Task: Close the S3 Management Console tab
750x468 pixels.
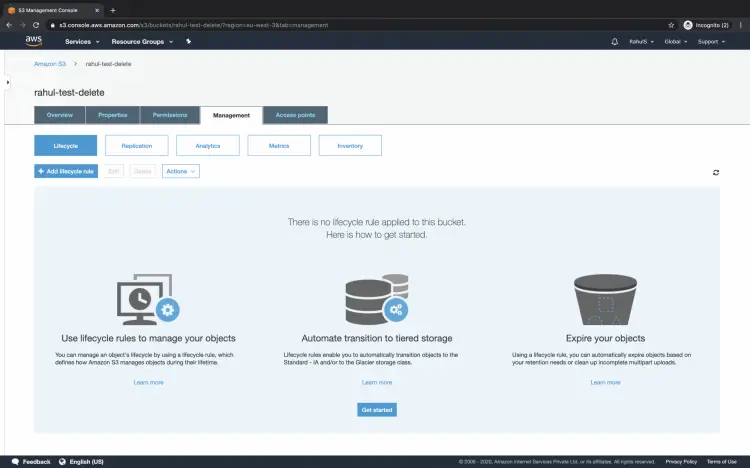Action: [x=97, y=10]
